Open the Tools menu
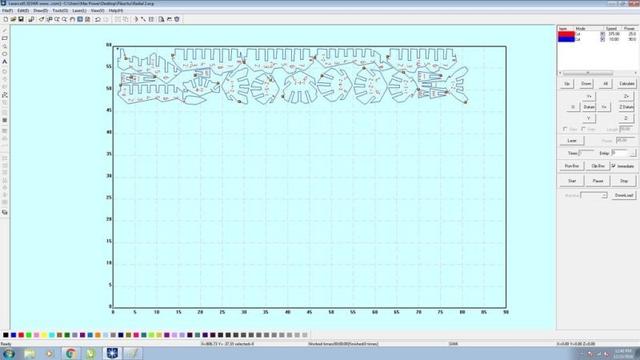The width and height of the screenshot is (640, 360). coord(60,10)
